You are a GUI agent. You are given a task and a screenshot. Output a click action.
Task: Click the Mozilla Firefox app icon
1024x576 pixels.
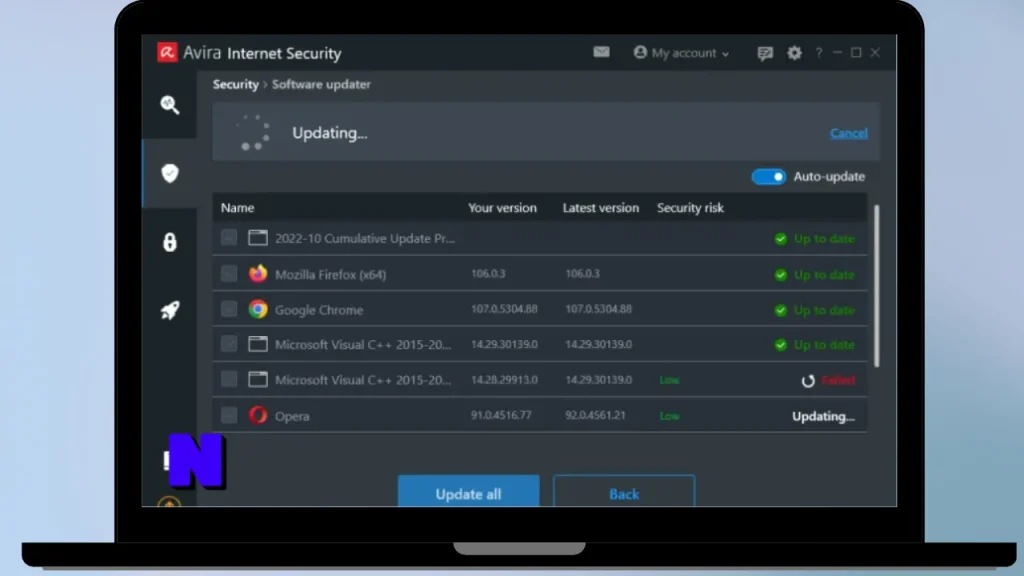tap(258, 274)
